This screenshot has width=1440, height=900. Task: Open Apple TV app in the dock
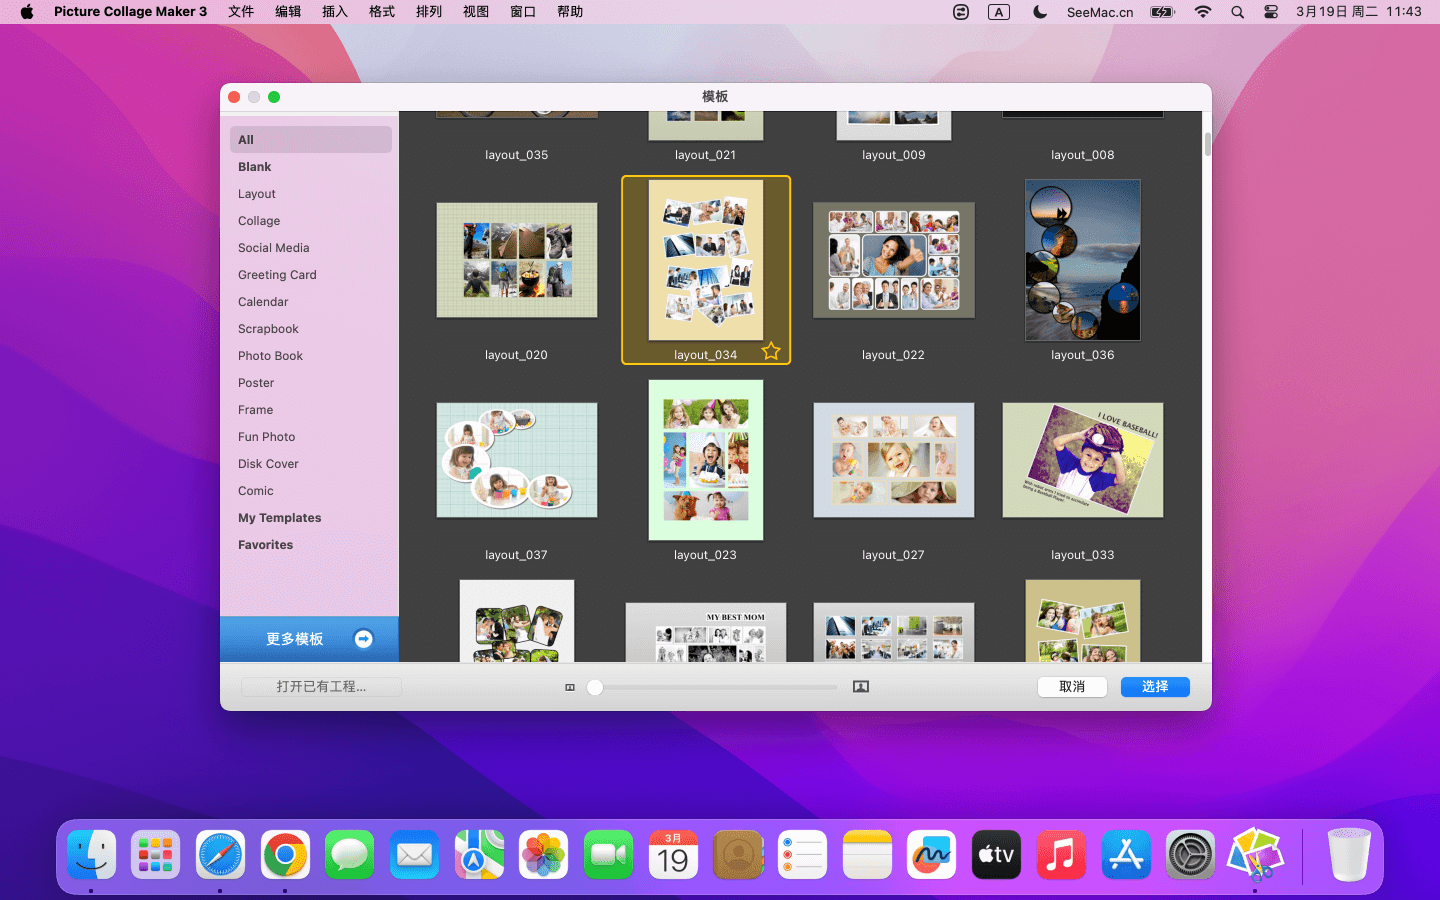coord(996,855)
